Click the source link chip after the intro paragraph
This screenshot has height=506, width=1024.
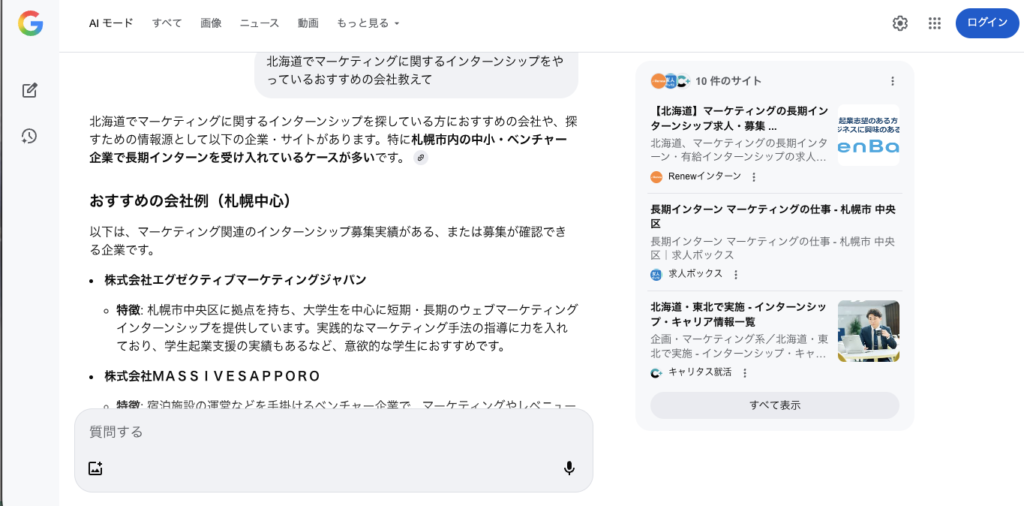click(x=421, y=158)
